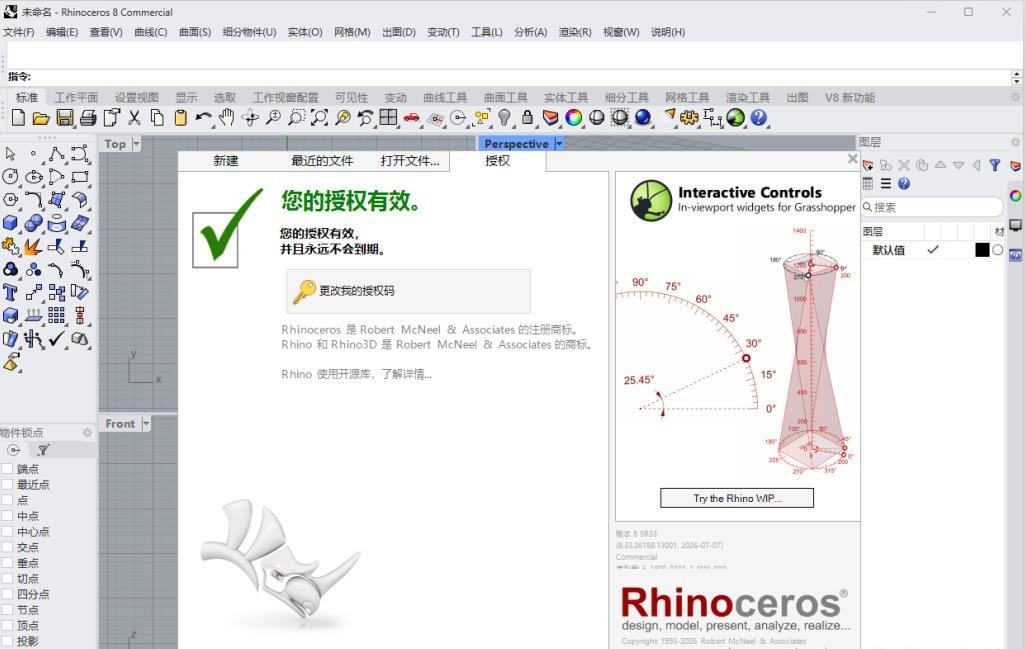Click the Print icon in standard toolbar
1026x649 pixels.
pyautogui.click(x=88, y=118)
